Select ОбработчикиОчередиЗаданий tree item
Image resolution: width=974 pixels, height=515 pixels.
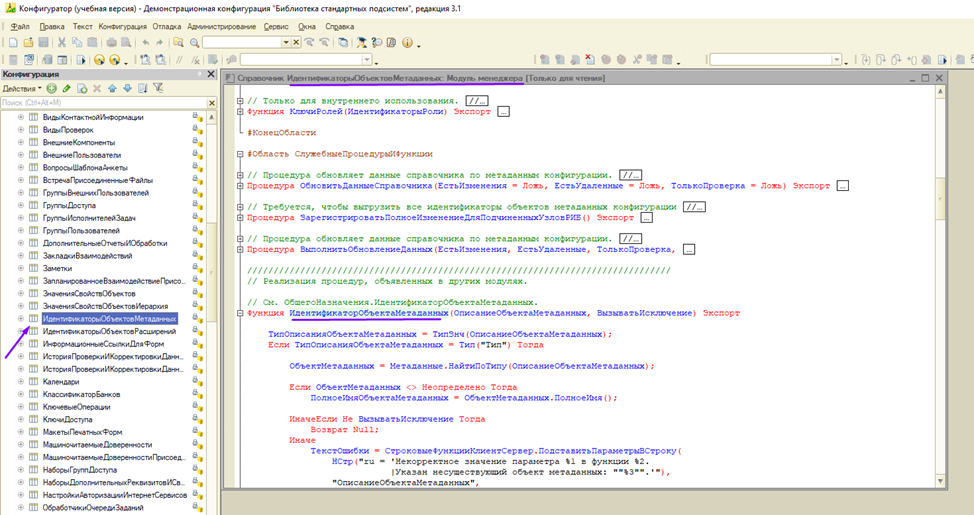pos(93,508)
